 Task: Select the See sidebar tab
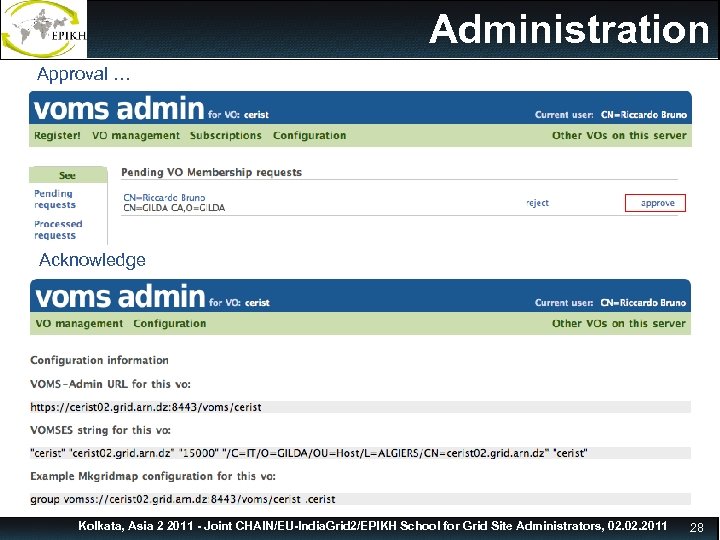[x=68, y=175]
